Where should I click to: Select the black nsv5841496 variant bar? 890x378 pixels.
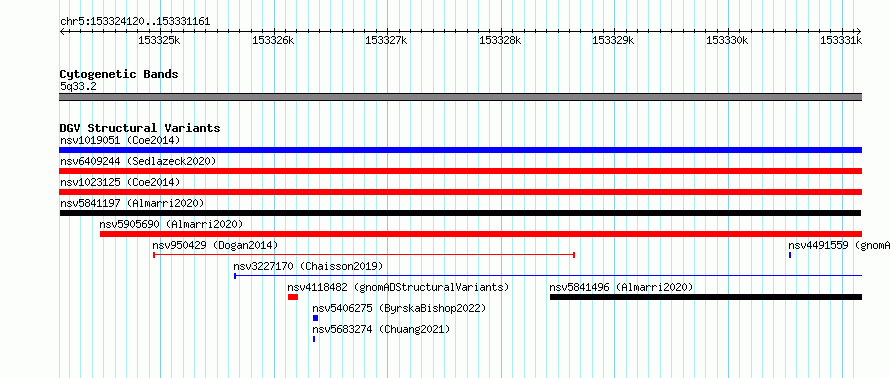pyautogui.click(x=706, y=297)
